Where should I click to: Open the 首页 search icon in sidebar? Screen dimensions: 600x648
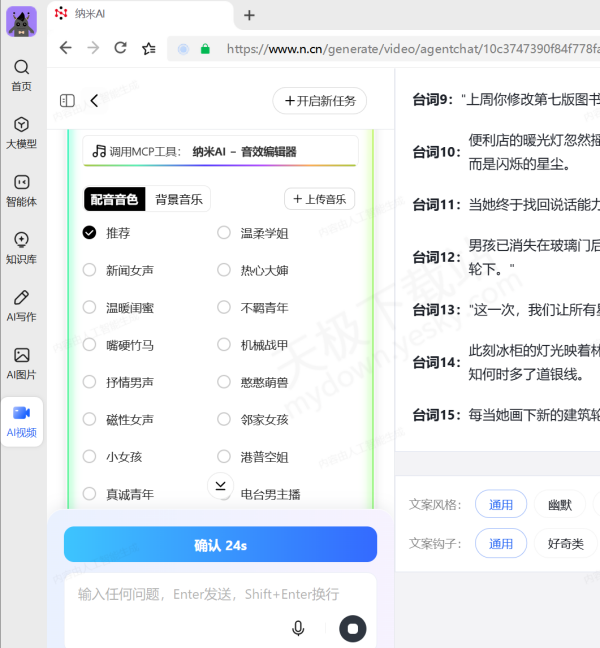click(x=21, y=68)
